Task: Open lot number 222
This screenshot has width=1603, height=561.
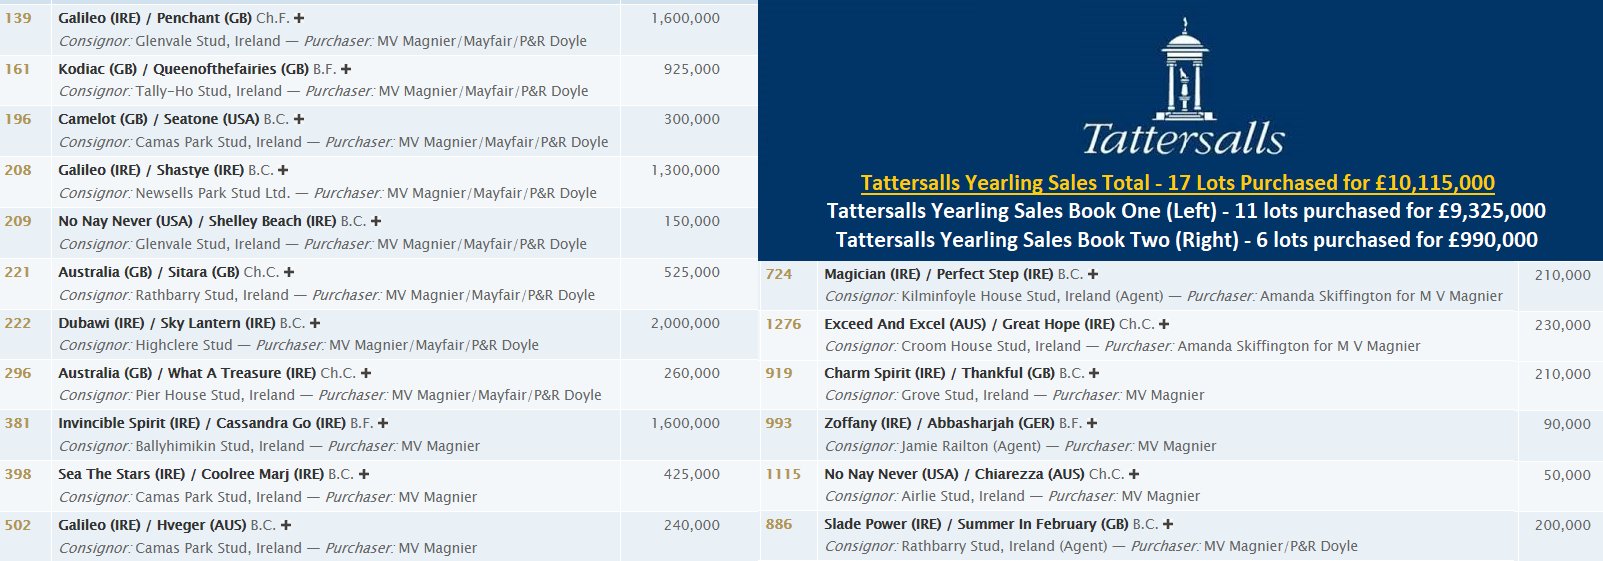Action: (18, 324)
